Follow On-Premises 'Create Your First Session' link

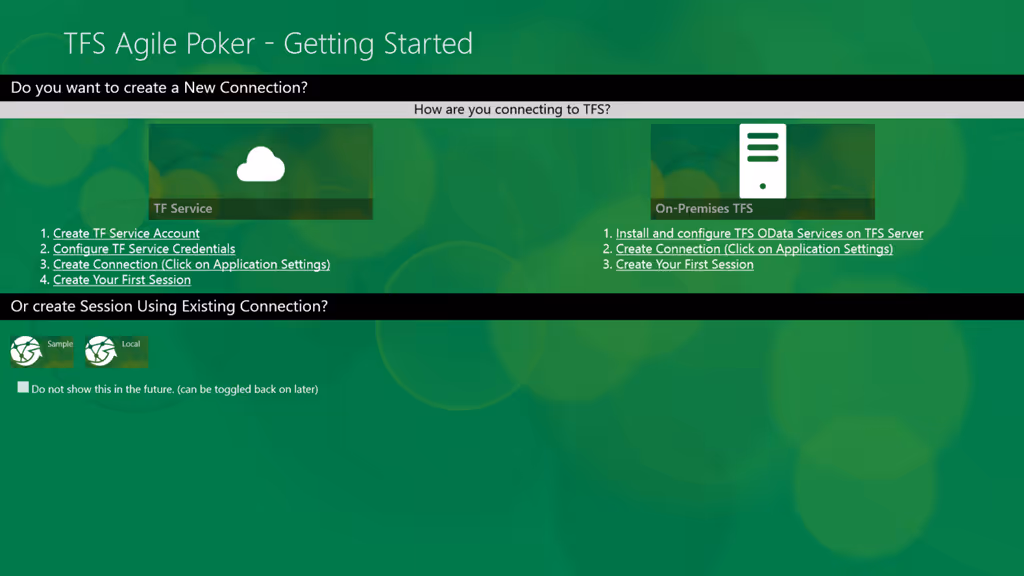[684, 264]
